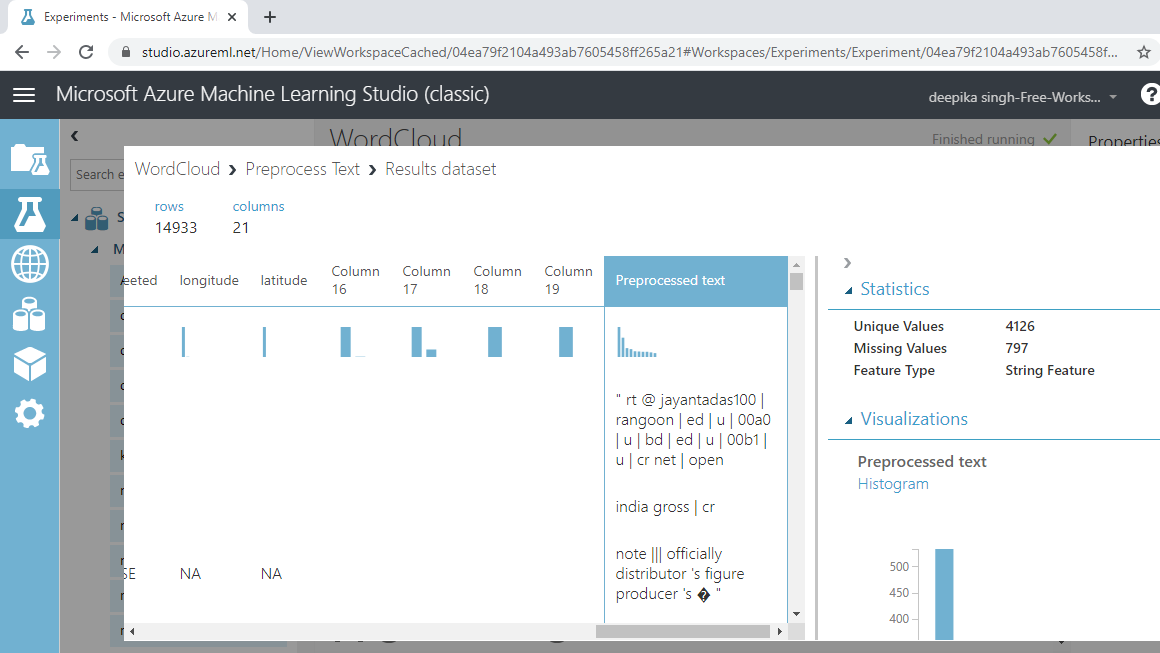Click the Feature Type String Feature value

click(1050, 371)
